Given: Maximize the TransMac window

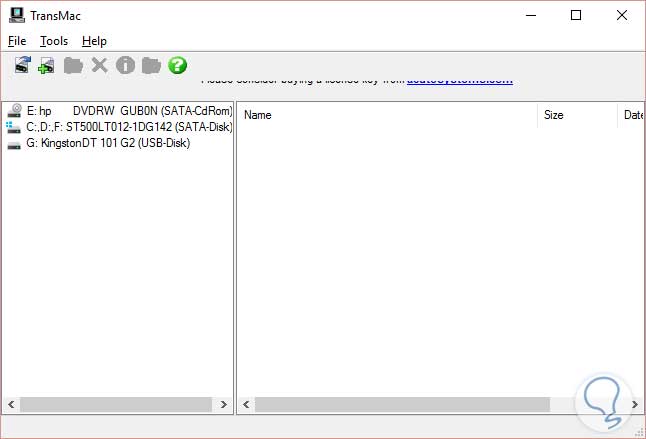Looking at the screenshot, I should (576, 15).
